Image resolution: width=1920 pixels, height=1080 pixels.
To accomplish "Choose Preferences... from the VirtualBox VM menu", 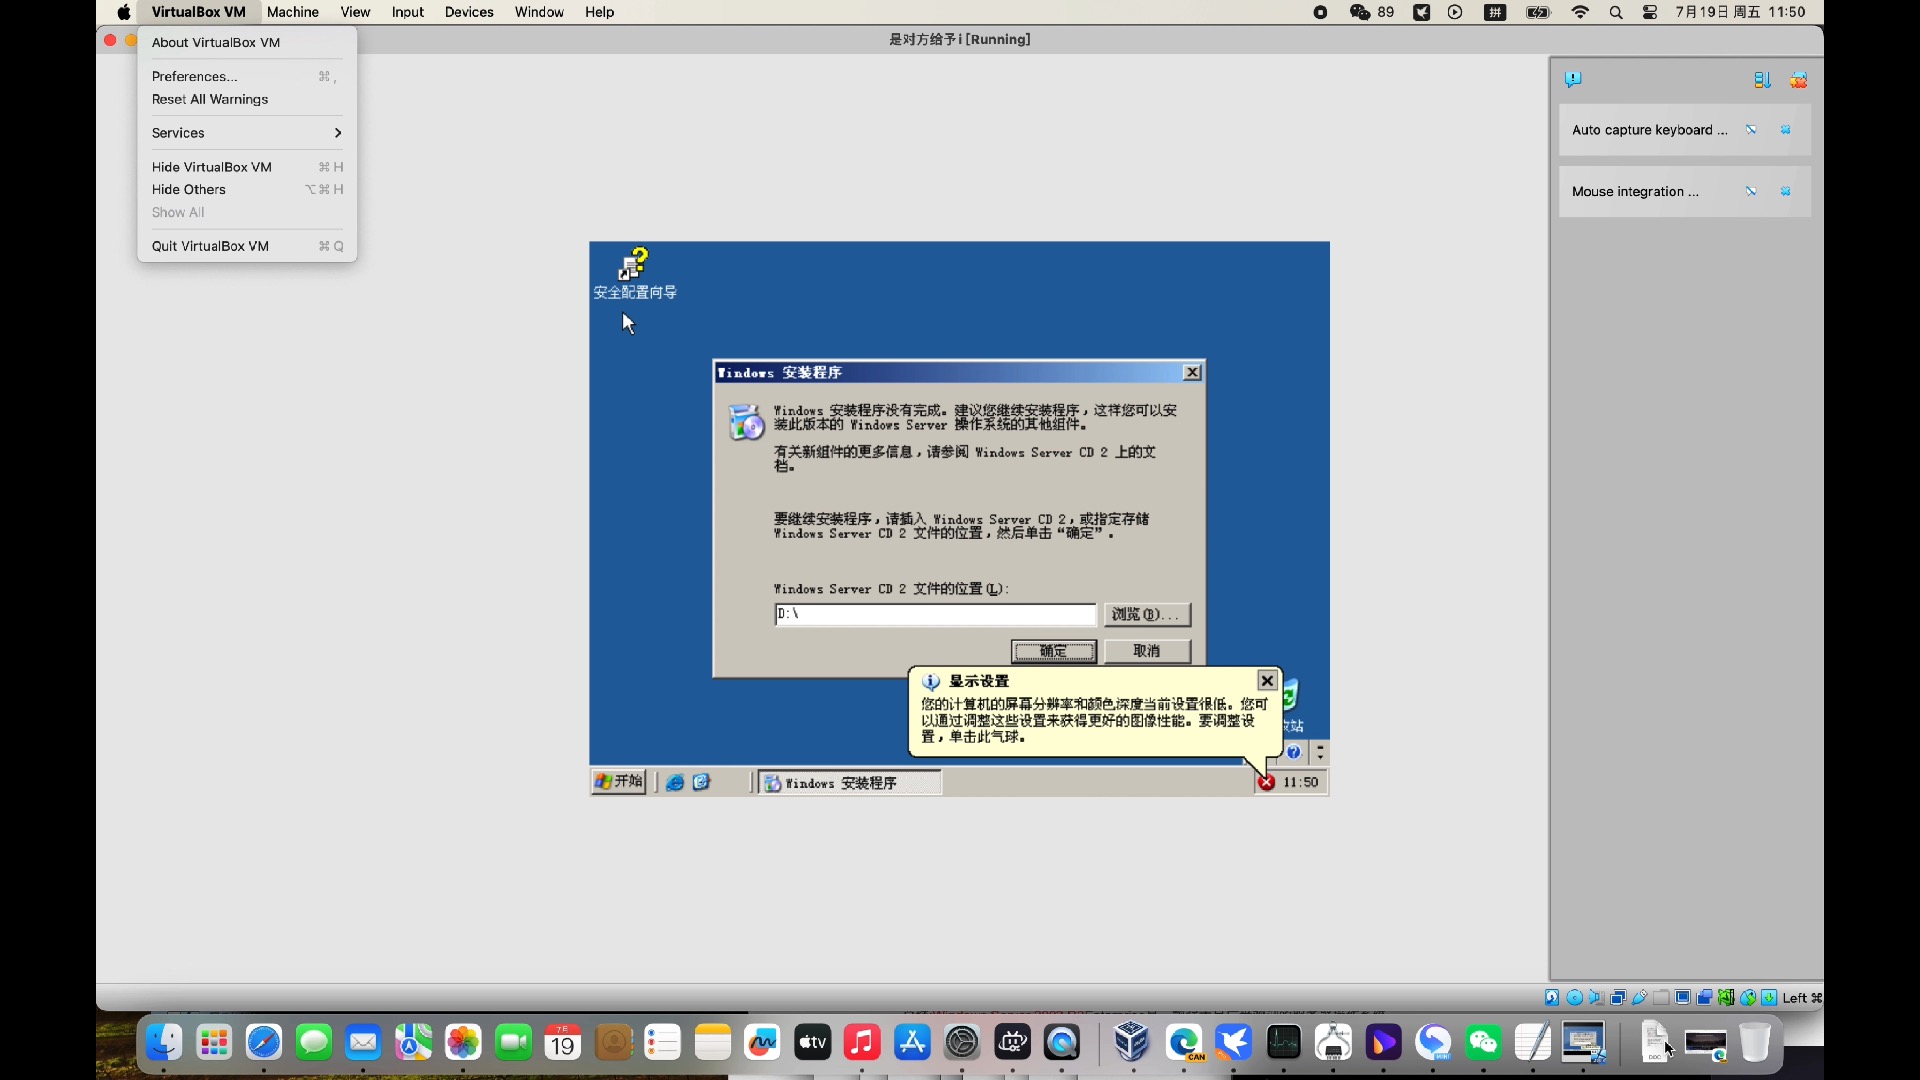I will (247, 77).
